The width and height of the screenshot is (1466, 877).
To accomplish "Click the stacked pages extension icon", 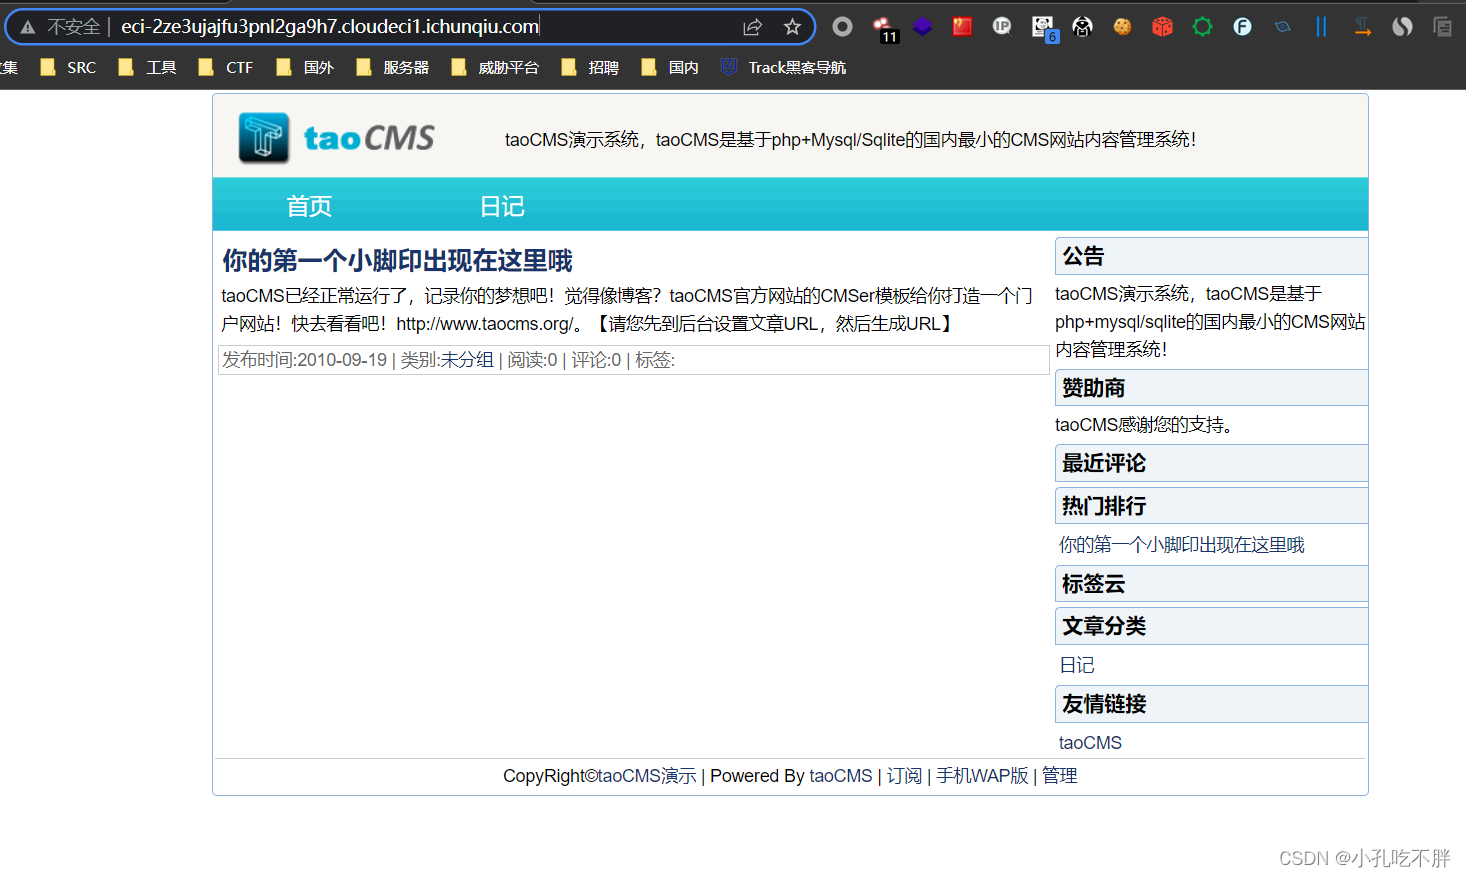I will tap(1442, 27).
